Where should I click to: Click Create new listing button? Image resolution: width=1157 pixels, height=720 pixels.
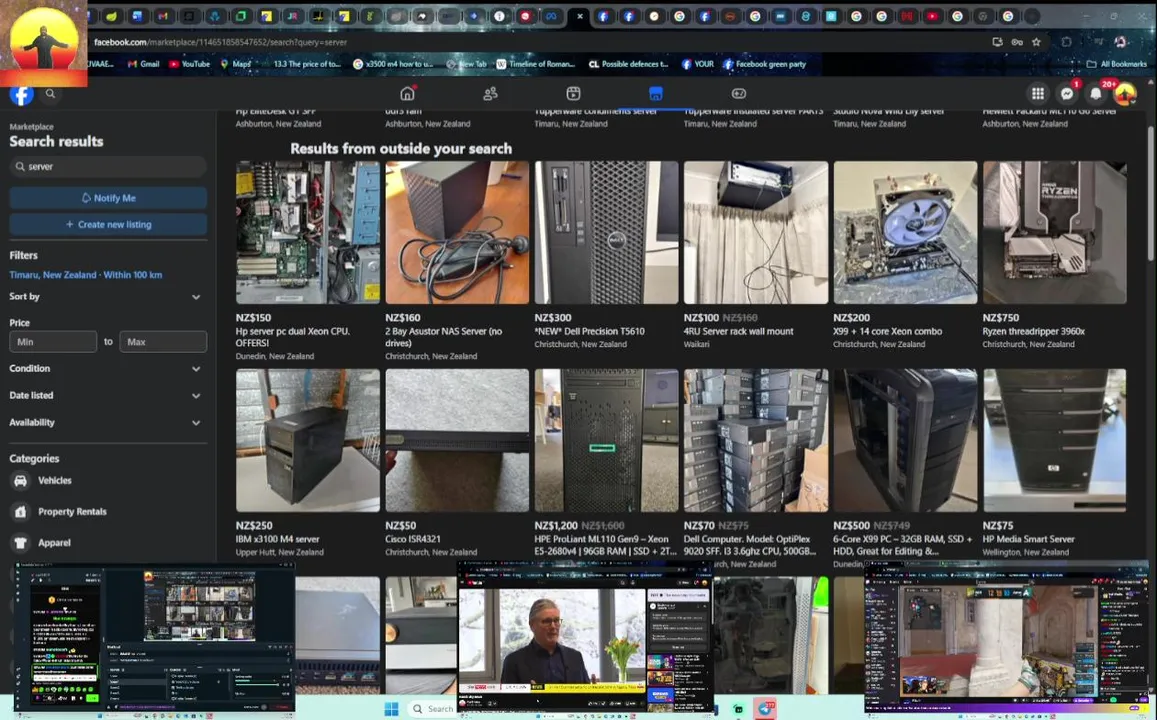click(108, 224)
